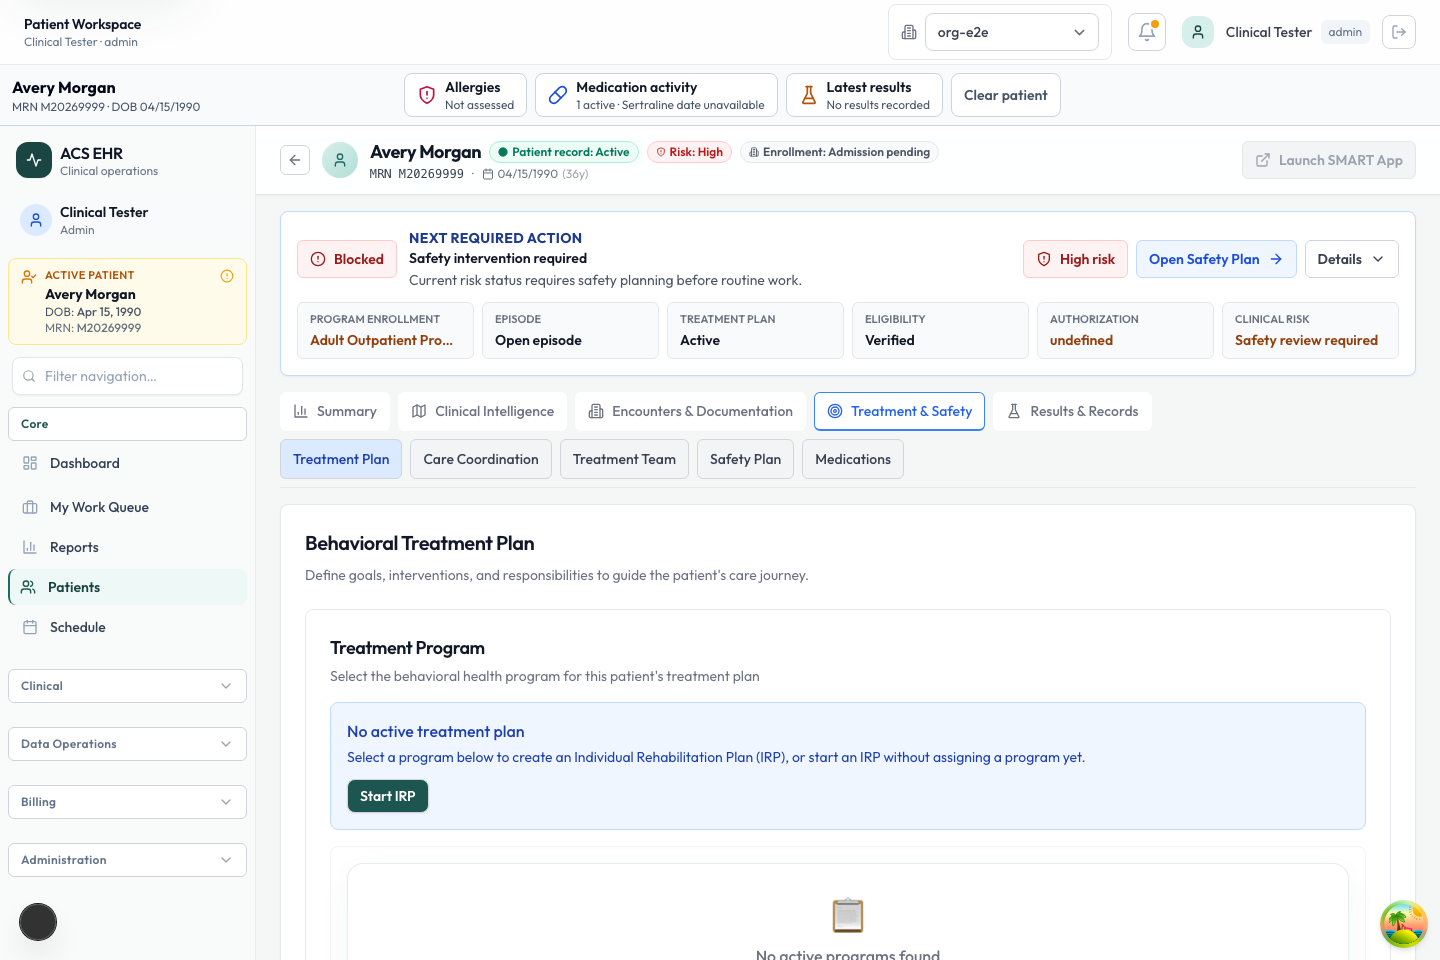
Task: Click the Clear patient button
Action: (x=1006, y=95)
